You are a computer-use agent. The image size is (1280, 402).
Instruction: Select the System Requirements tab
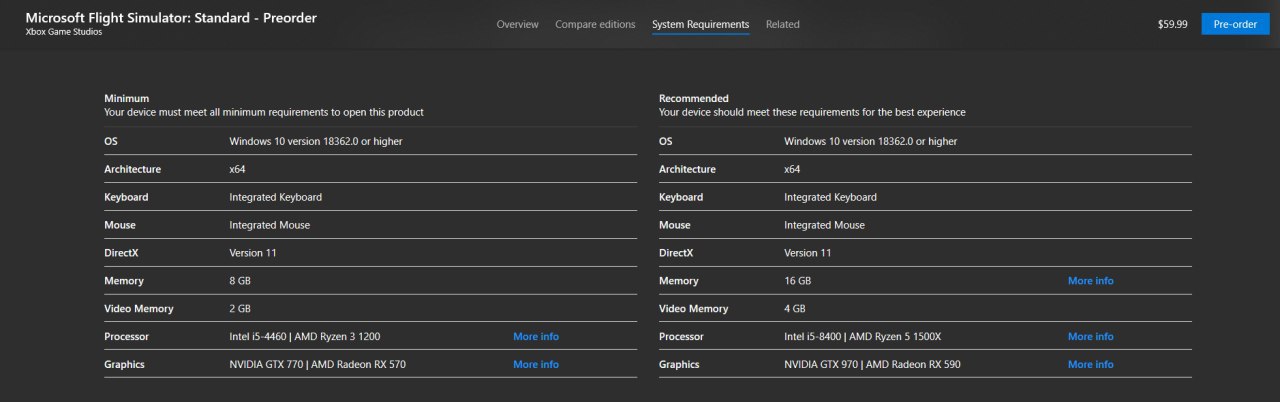pos(700,24)
